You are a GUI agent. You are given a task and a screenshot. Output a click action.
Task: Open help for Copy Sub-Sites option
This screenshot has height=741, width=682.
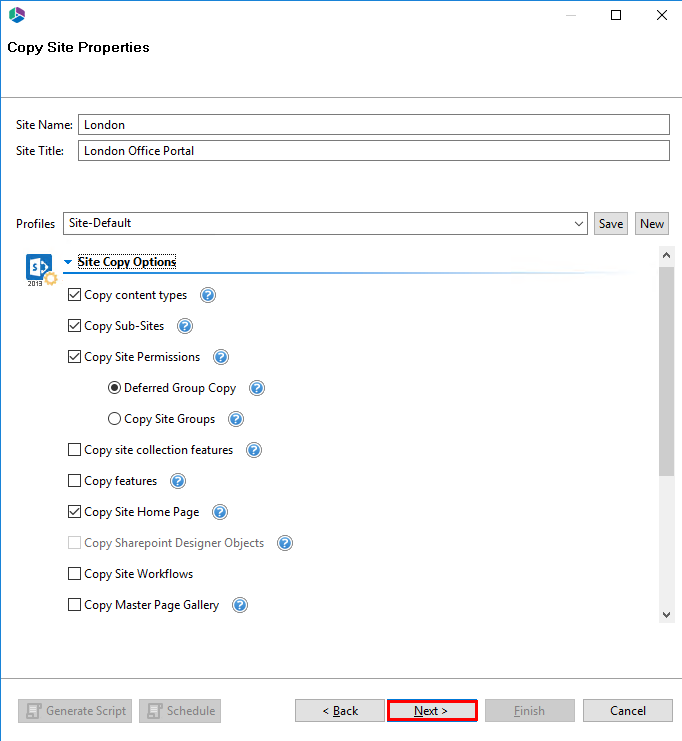(x=184, y=326)
